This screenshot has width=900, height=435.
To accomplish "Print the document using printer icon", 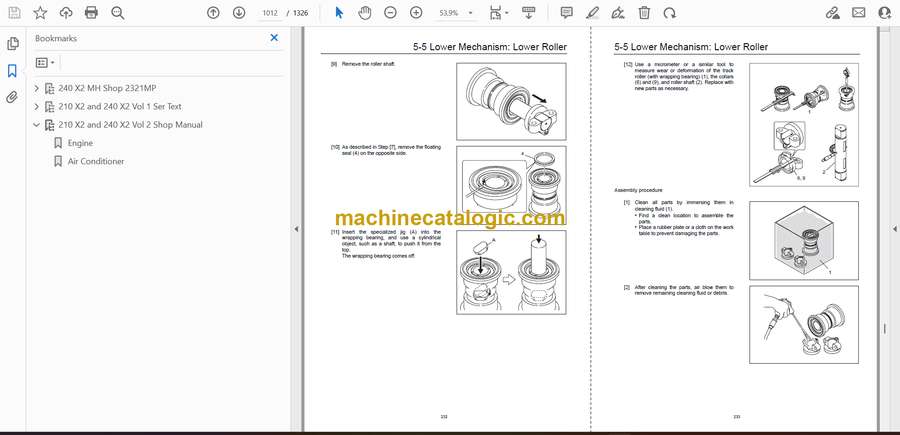I will (x=92, y=13).
